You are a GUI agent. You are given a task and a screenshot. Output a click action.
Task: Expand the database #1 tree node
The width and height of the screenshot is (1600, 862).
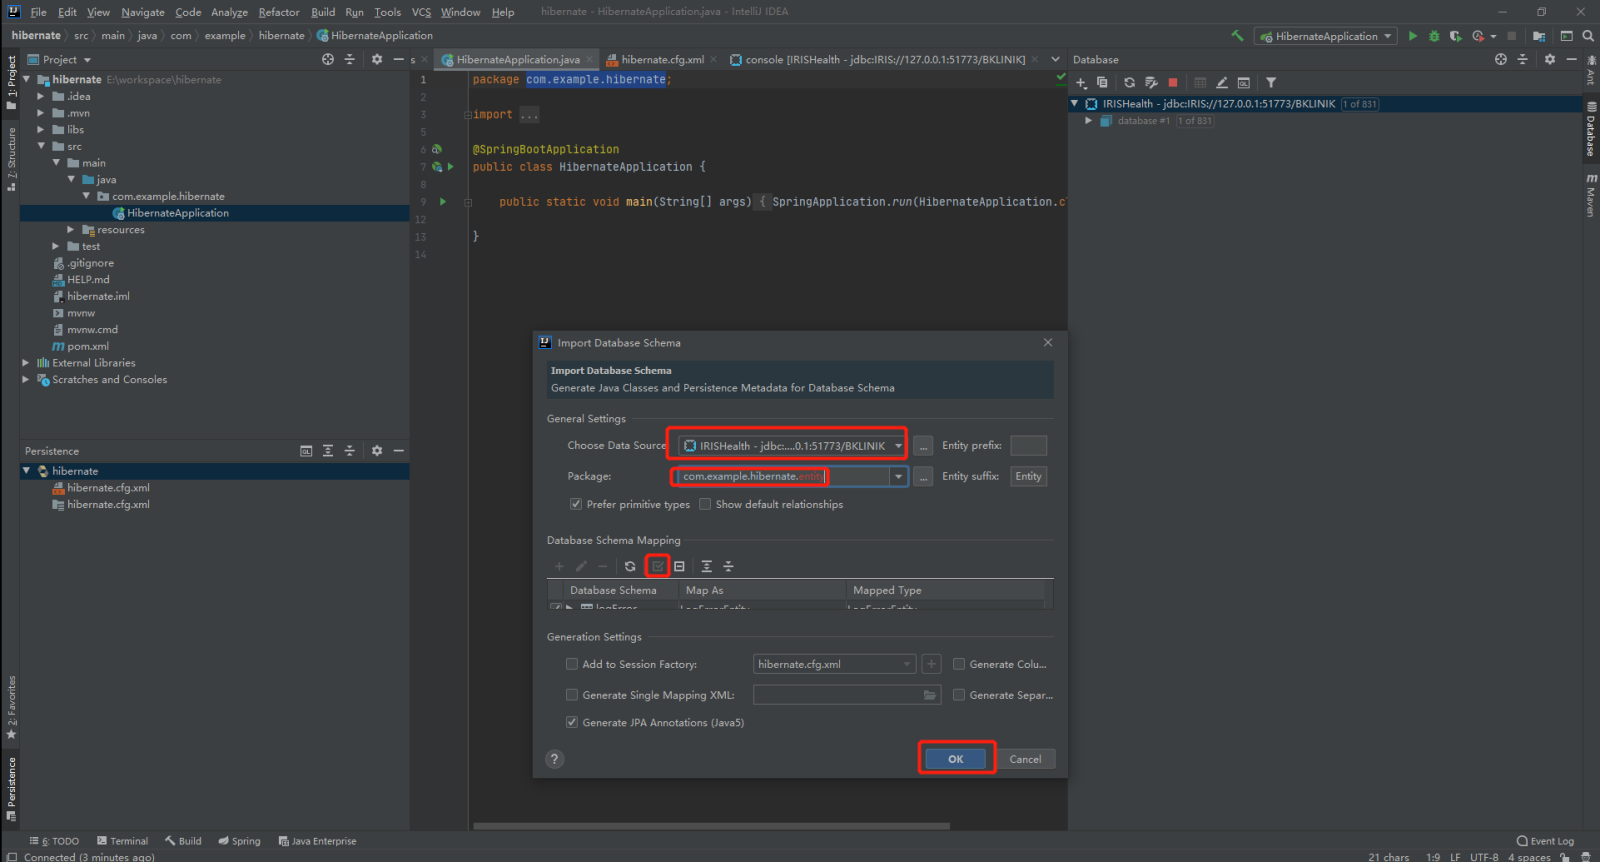click(x=1088, y=121)
